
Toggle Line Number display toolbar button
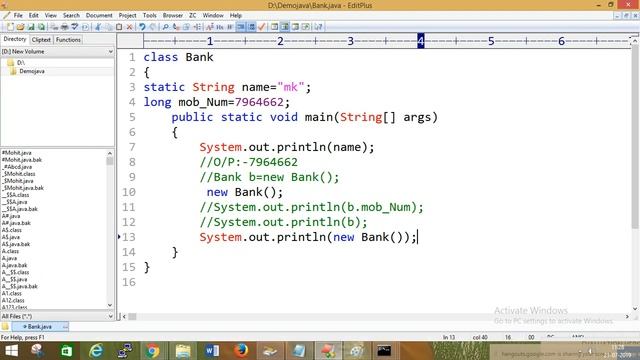coord(252,27)
